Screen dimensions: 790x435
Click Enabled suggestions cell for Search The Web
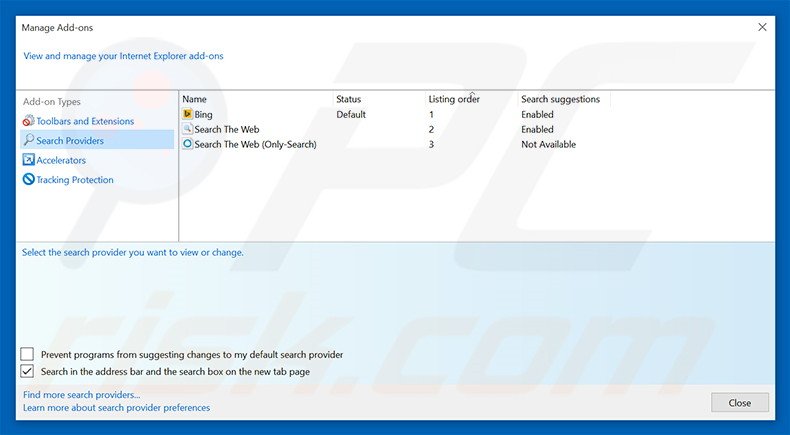538,130
